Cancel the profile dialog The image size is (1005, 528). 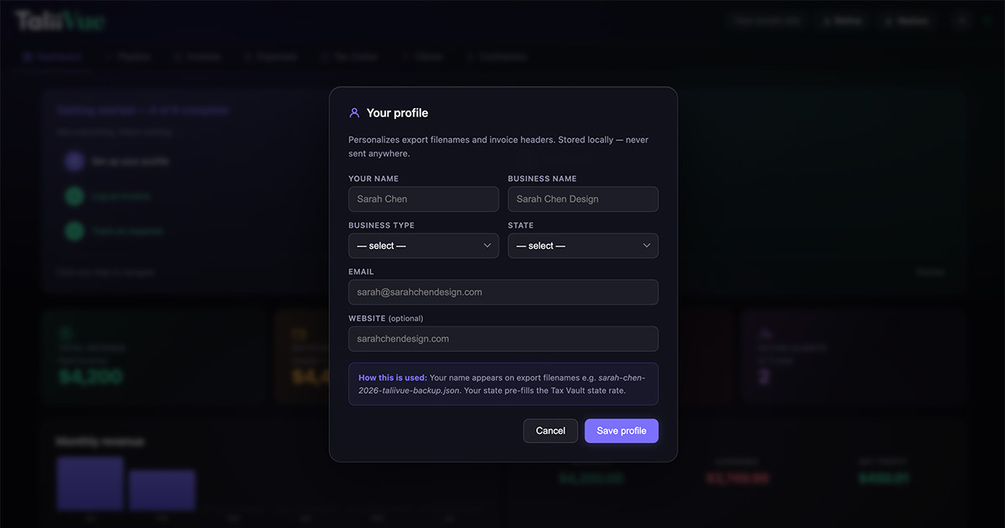[x=550, y=431]
